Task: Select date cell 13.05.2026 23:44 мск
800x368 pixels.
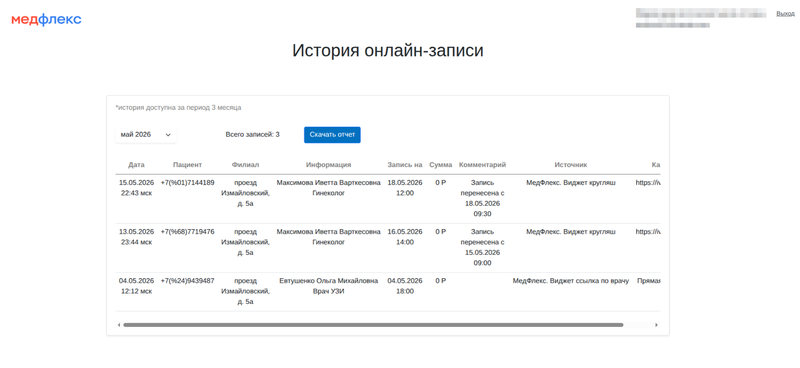Action: [x=136, y=237]
